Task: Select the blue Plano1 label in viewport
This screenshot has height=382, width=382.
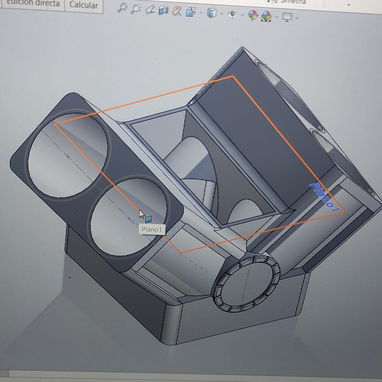Action: [x=324, y=196]
